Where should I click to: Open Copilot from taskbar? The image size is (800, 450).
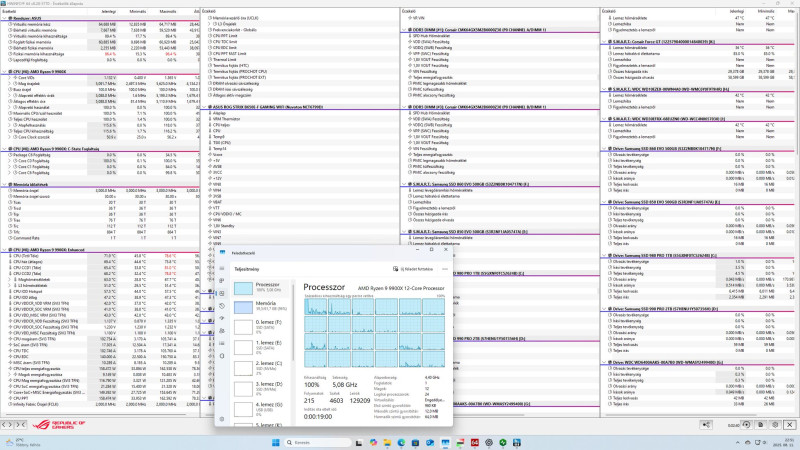(373, 442)
